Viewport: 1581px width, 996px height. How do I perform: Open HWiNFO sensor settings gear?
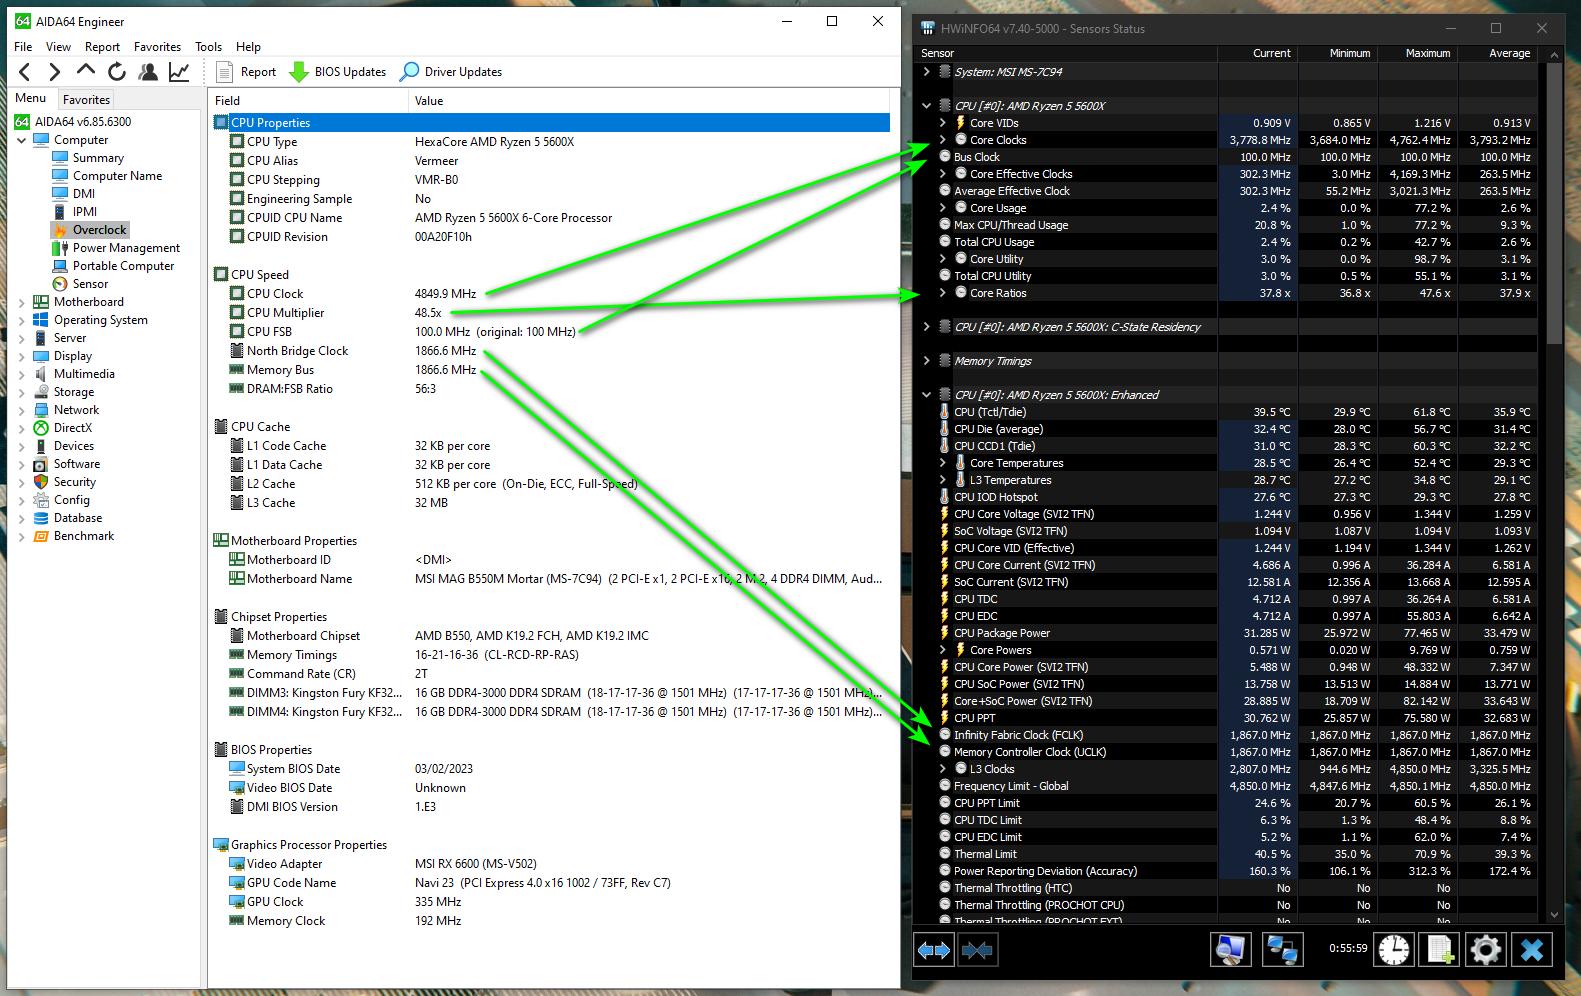tap(1486, 949)
